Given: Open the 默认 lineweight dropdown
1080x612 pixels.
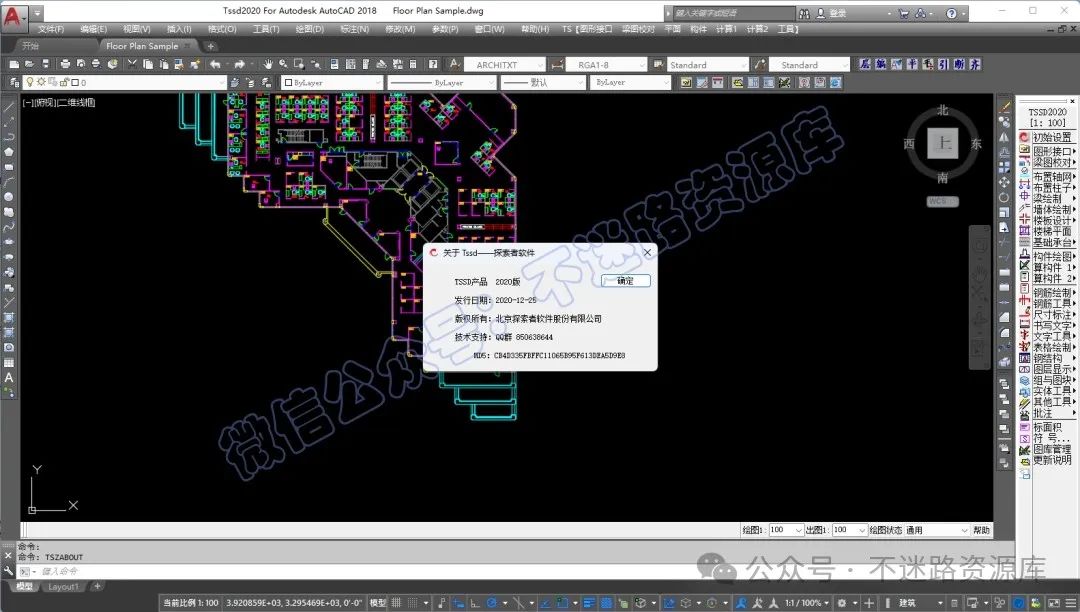Looking at the screenshot, I should click(x=579, y=82).
